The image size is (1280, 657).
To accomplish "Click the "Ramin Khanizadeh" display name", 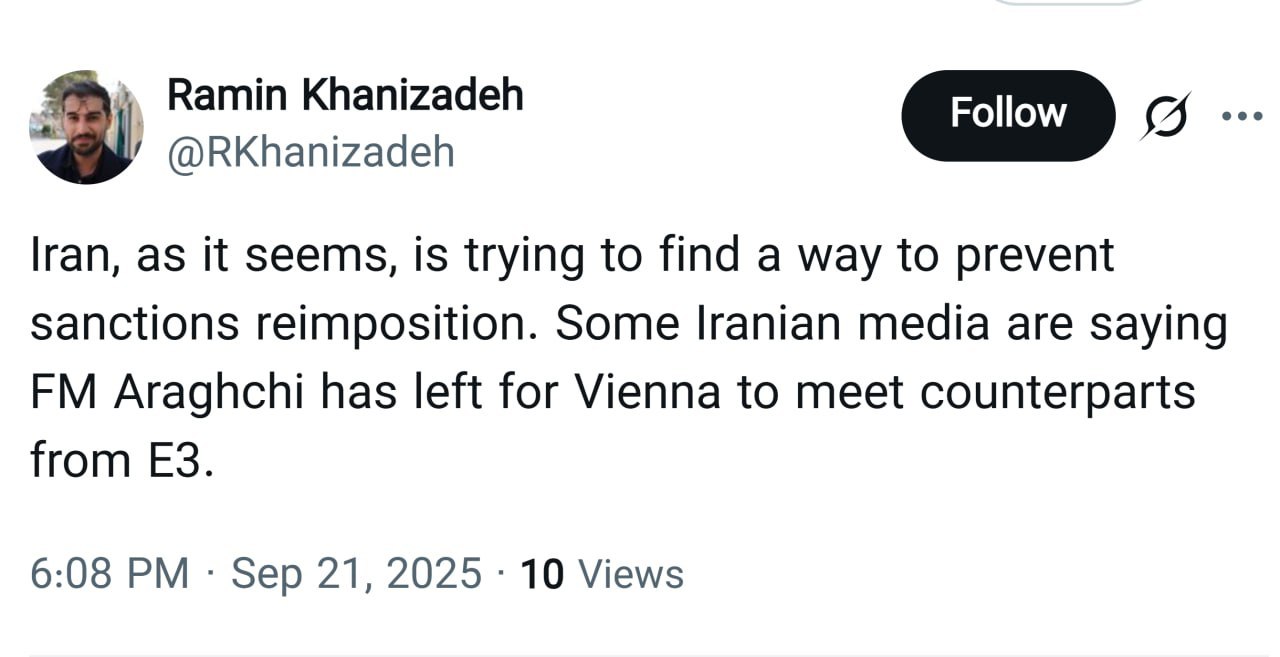I will [345, 95].
